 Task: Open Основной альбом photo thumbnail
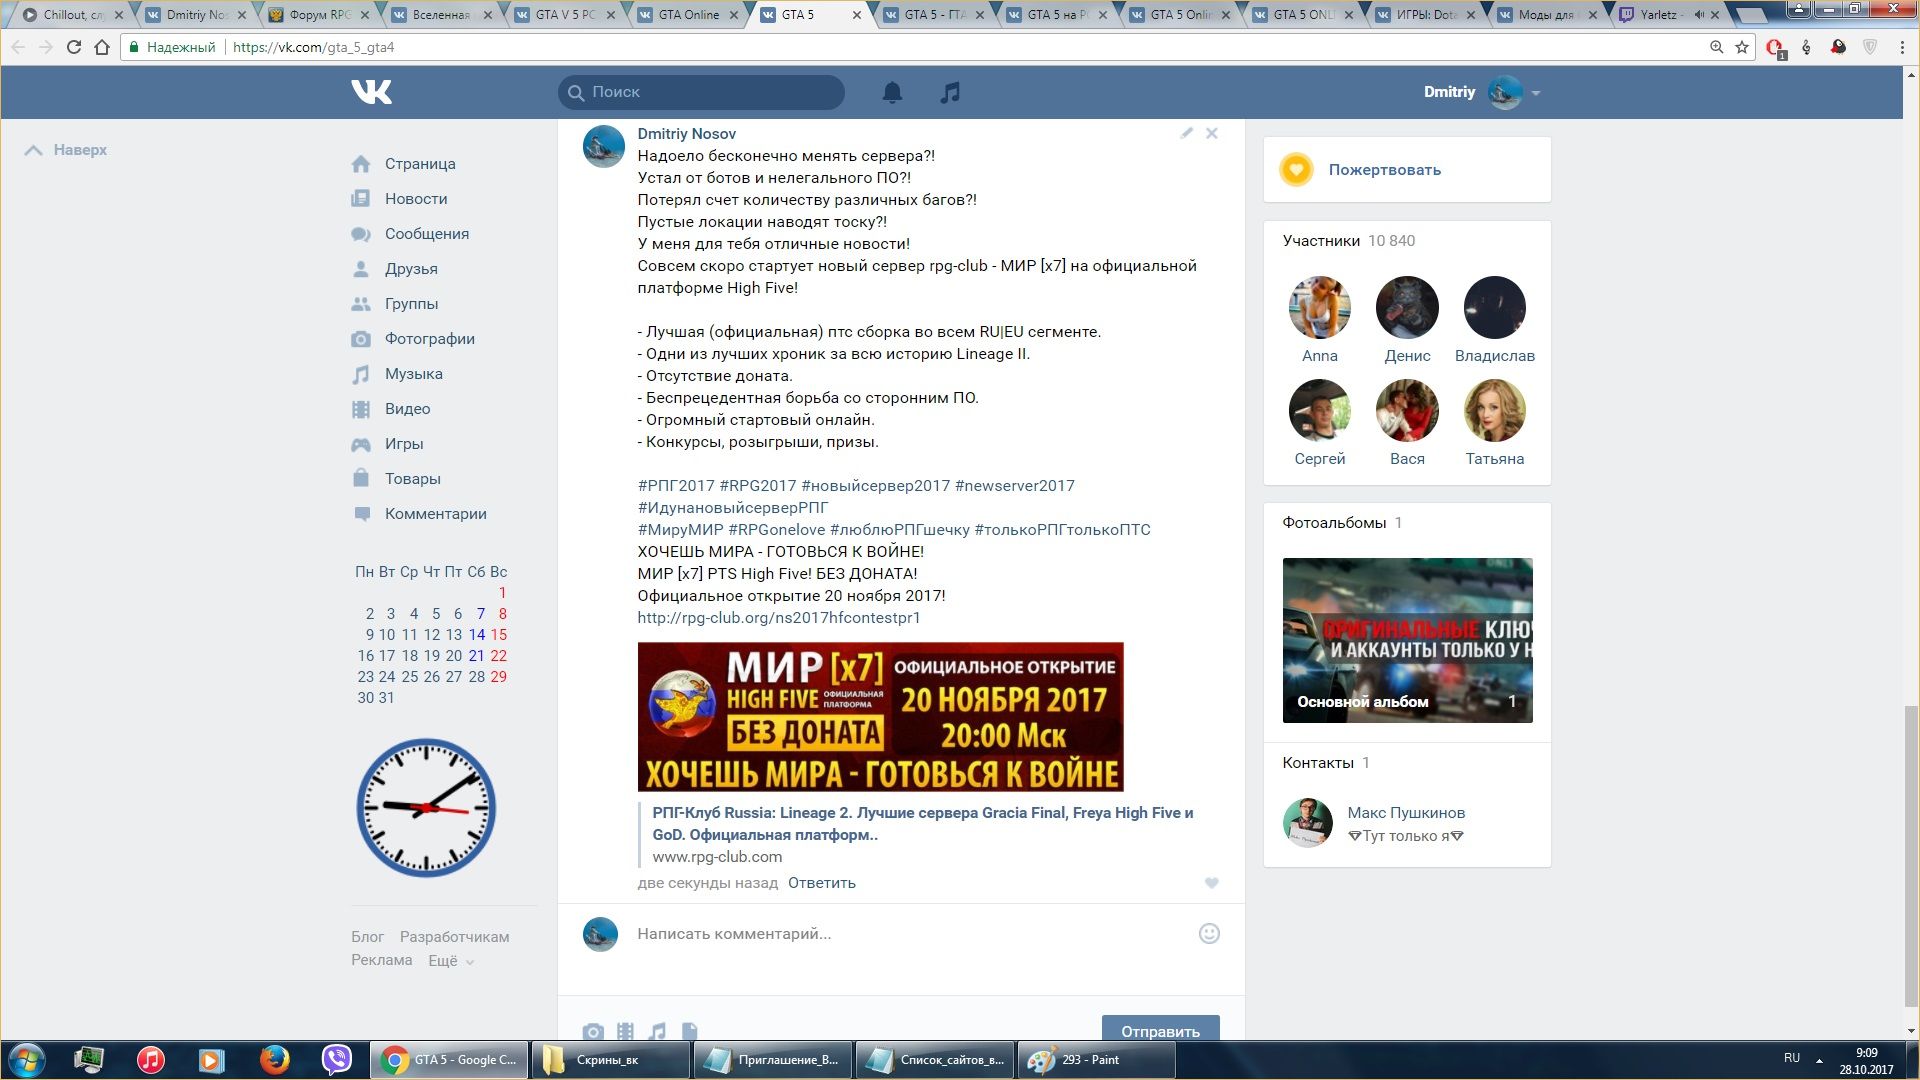(x=1407, y=640)
